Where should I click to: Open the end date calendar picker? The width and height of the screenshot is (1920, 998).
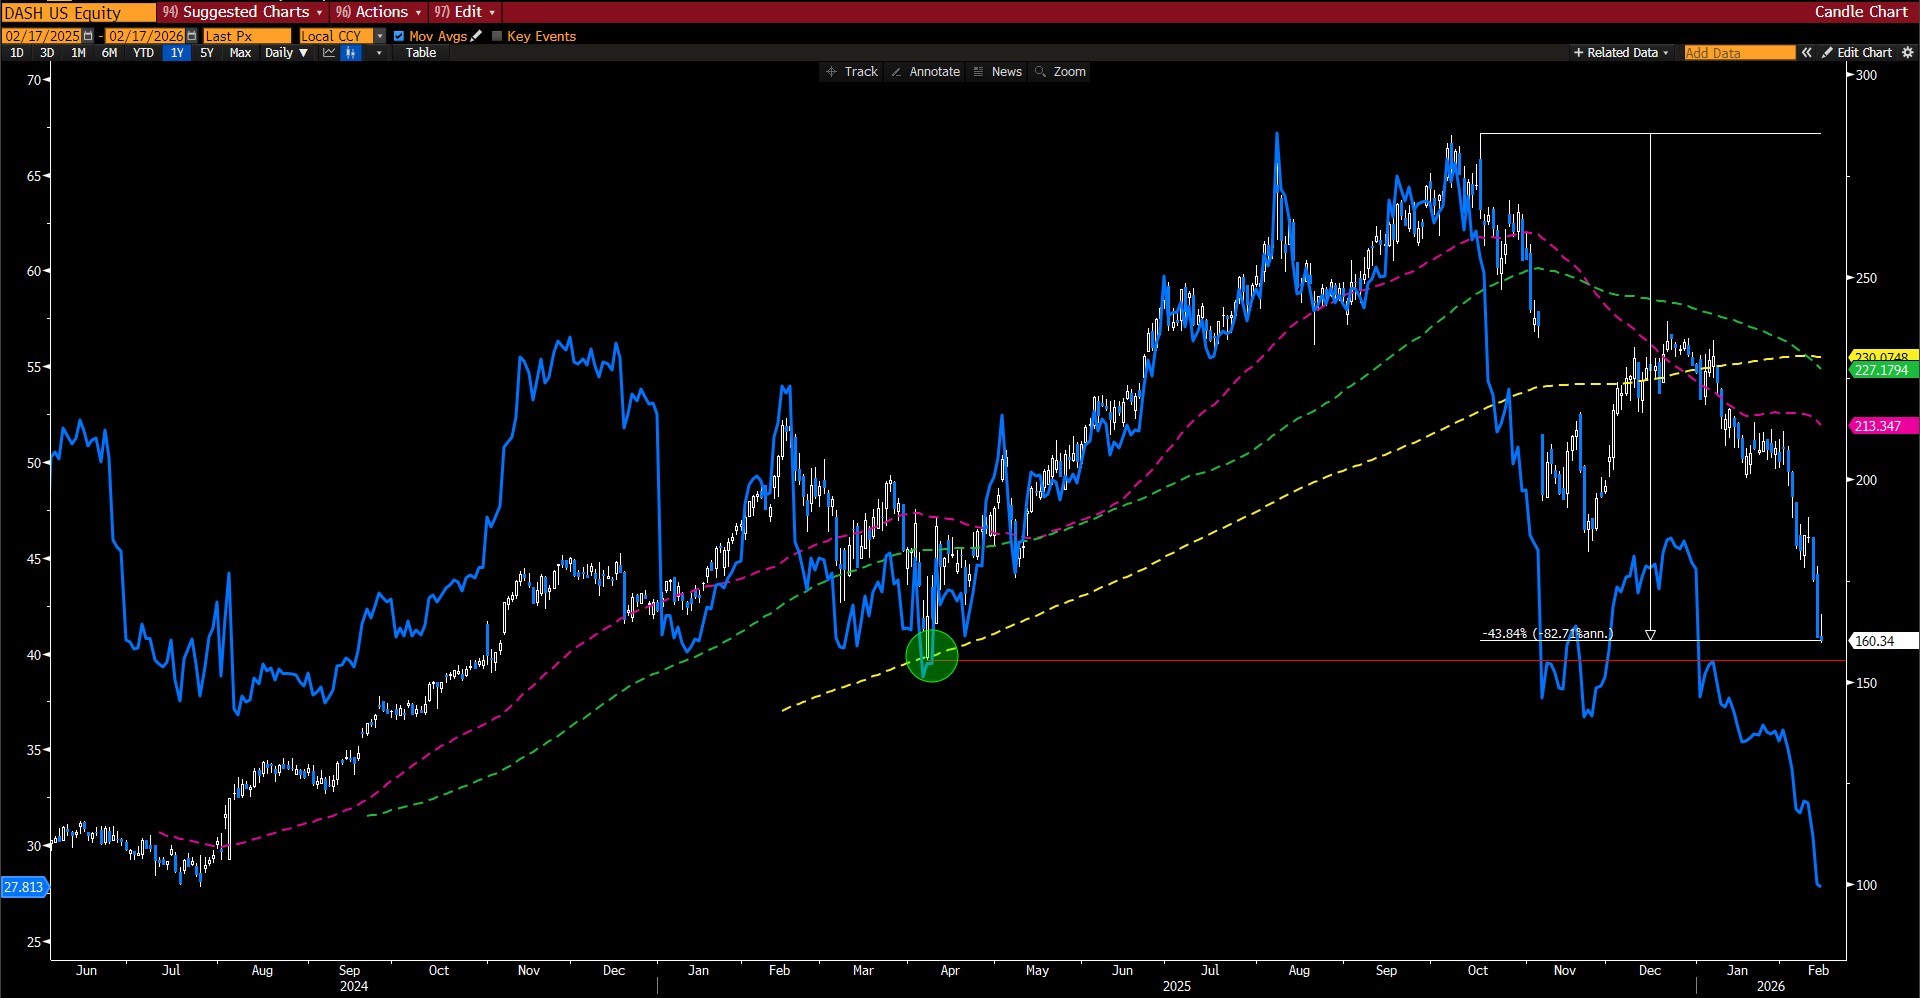click(192, 36)
